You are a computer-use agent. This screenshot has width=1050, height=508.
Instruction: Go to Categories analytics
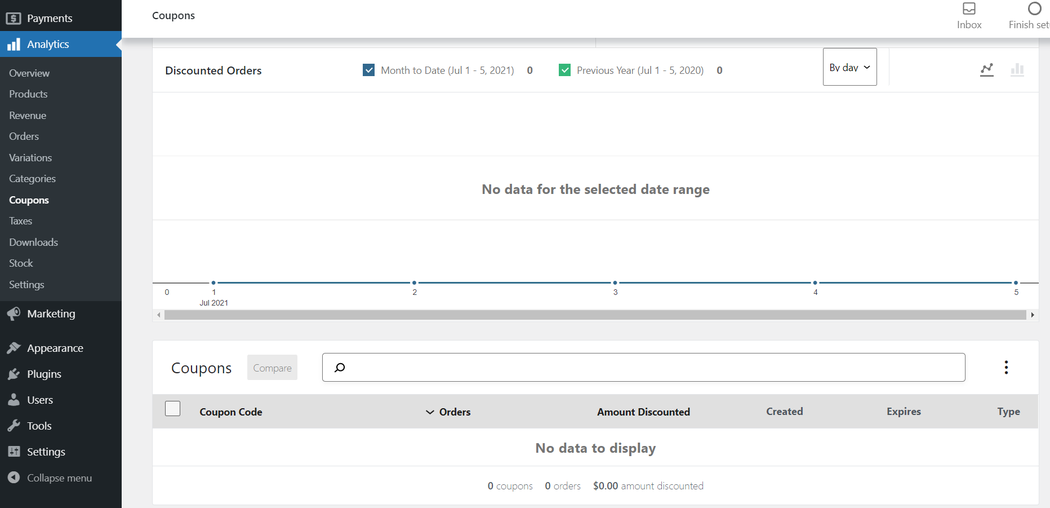[32, 179]
